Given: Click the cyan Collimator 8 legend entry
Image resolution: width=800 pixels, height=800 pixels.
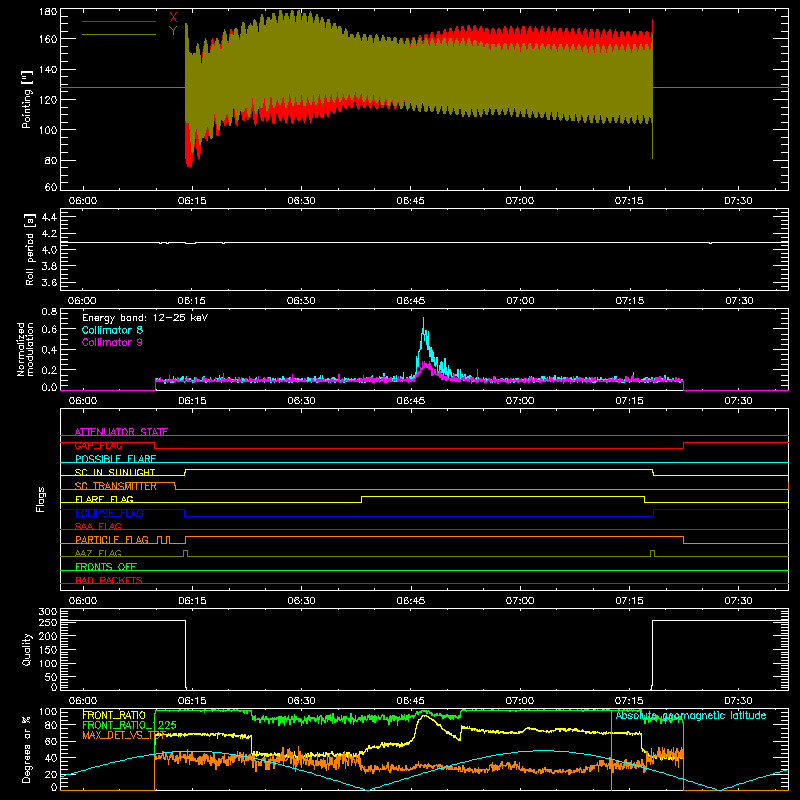Looking at the screenshot, I should coord(112,330).
